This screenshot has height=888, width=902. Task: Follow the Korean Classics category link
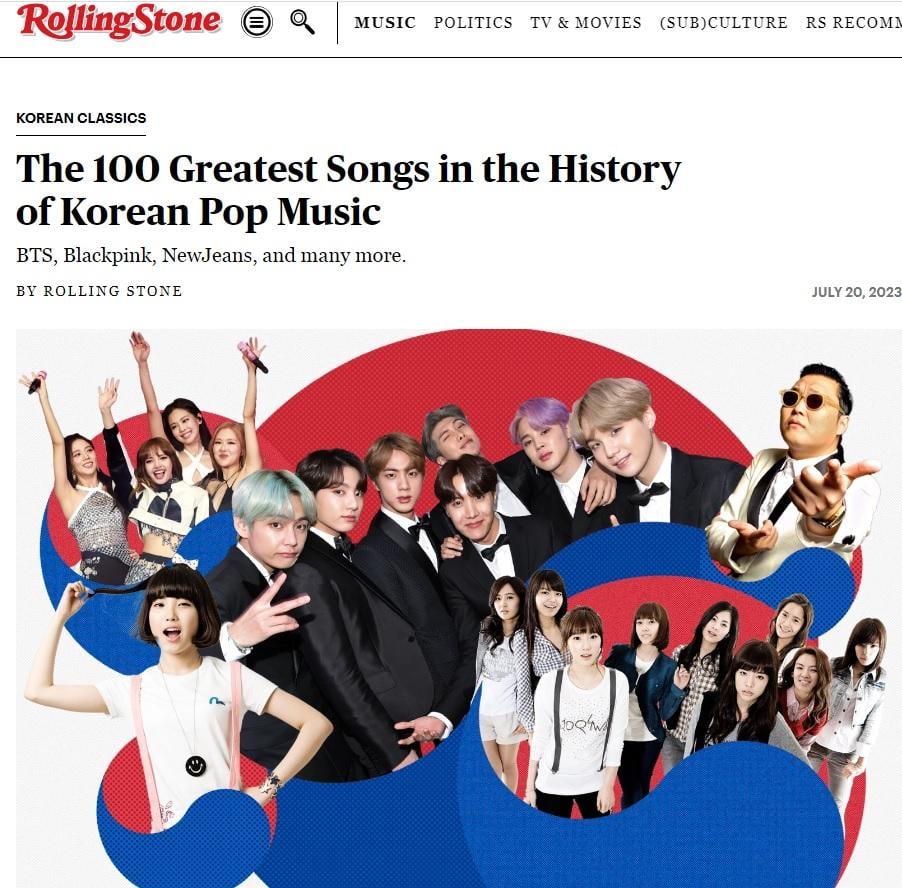pyautogui.click(x=81, y=118)
